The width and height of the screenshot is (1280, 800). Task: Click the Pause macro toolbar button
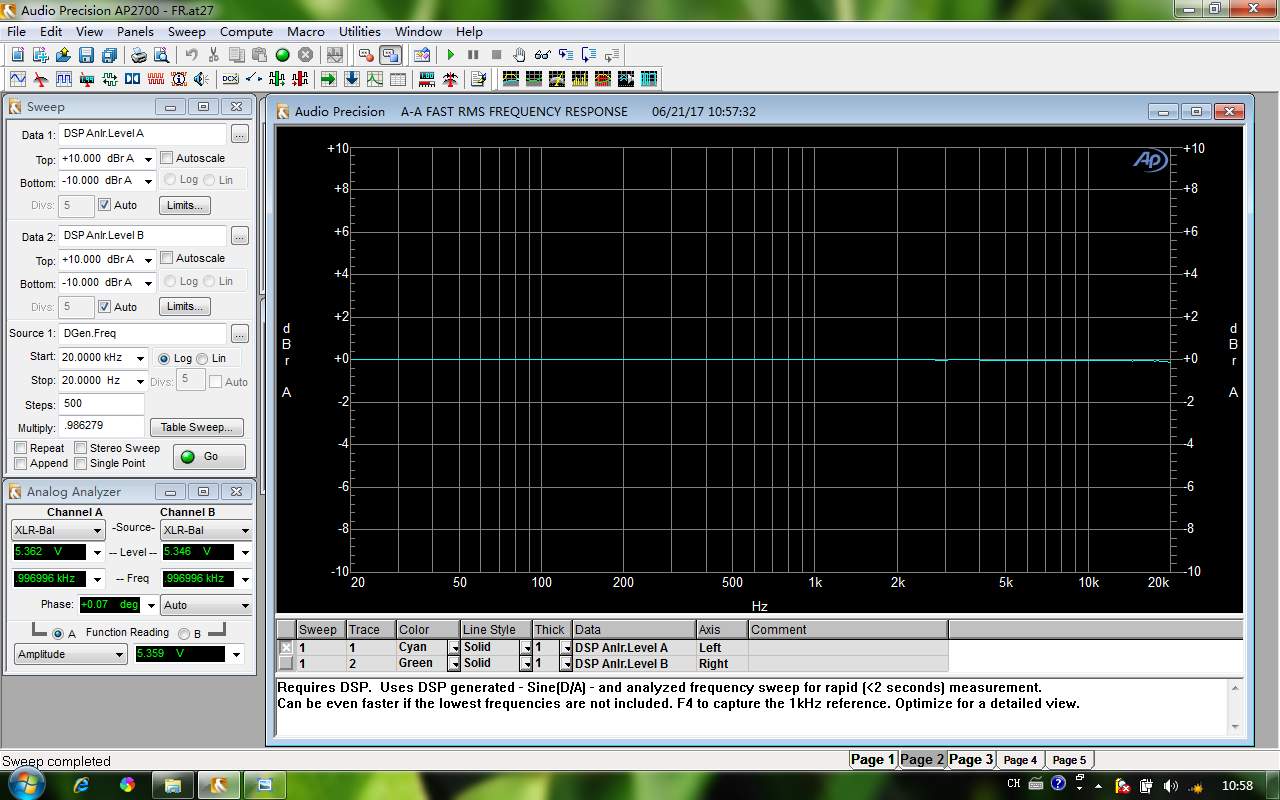point(473,55)
